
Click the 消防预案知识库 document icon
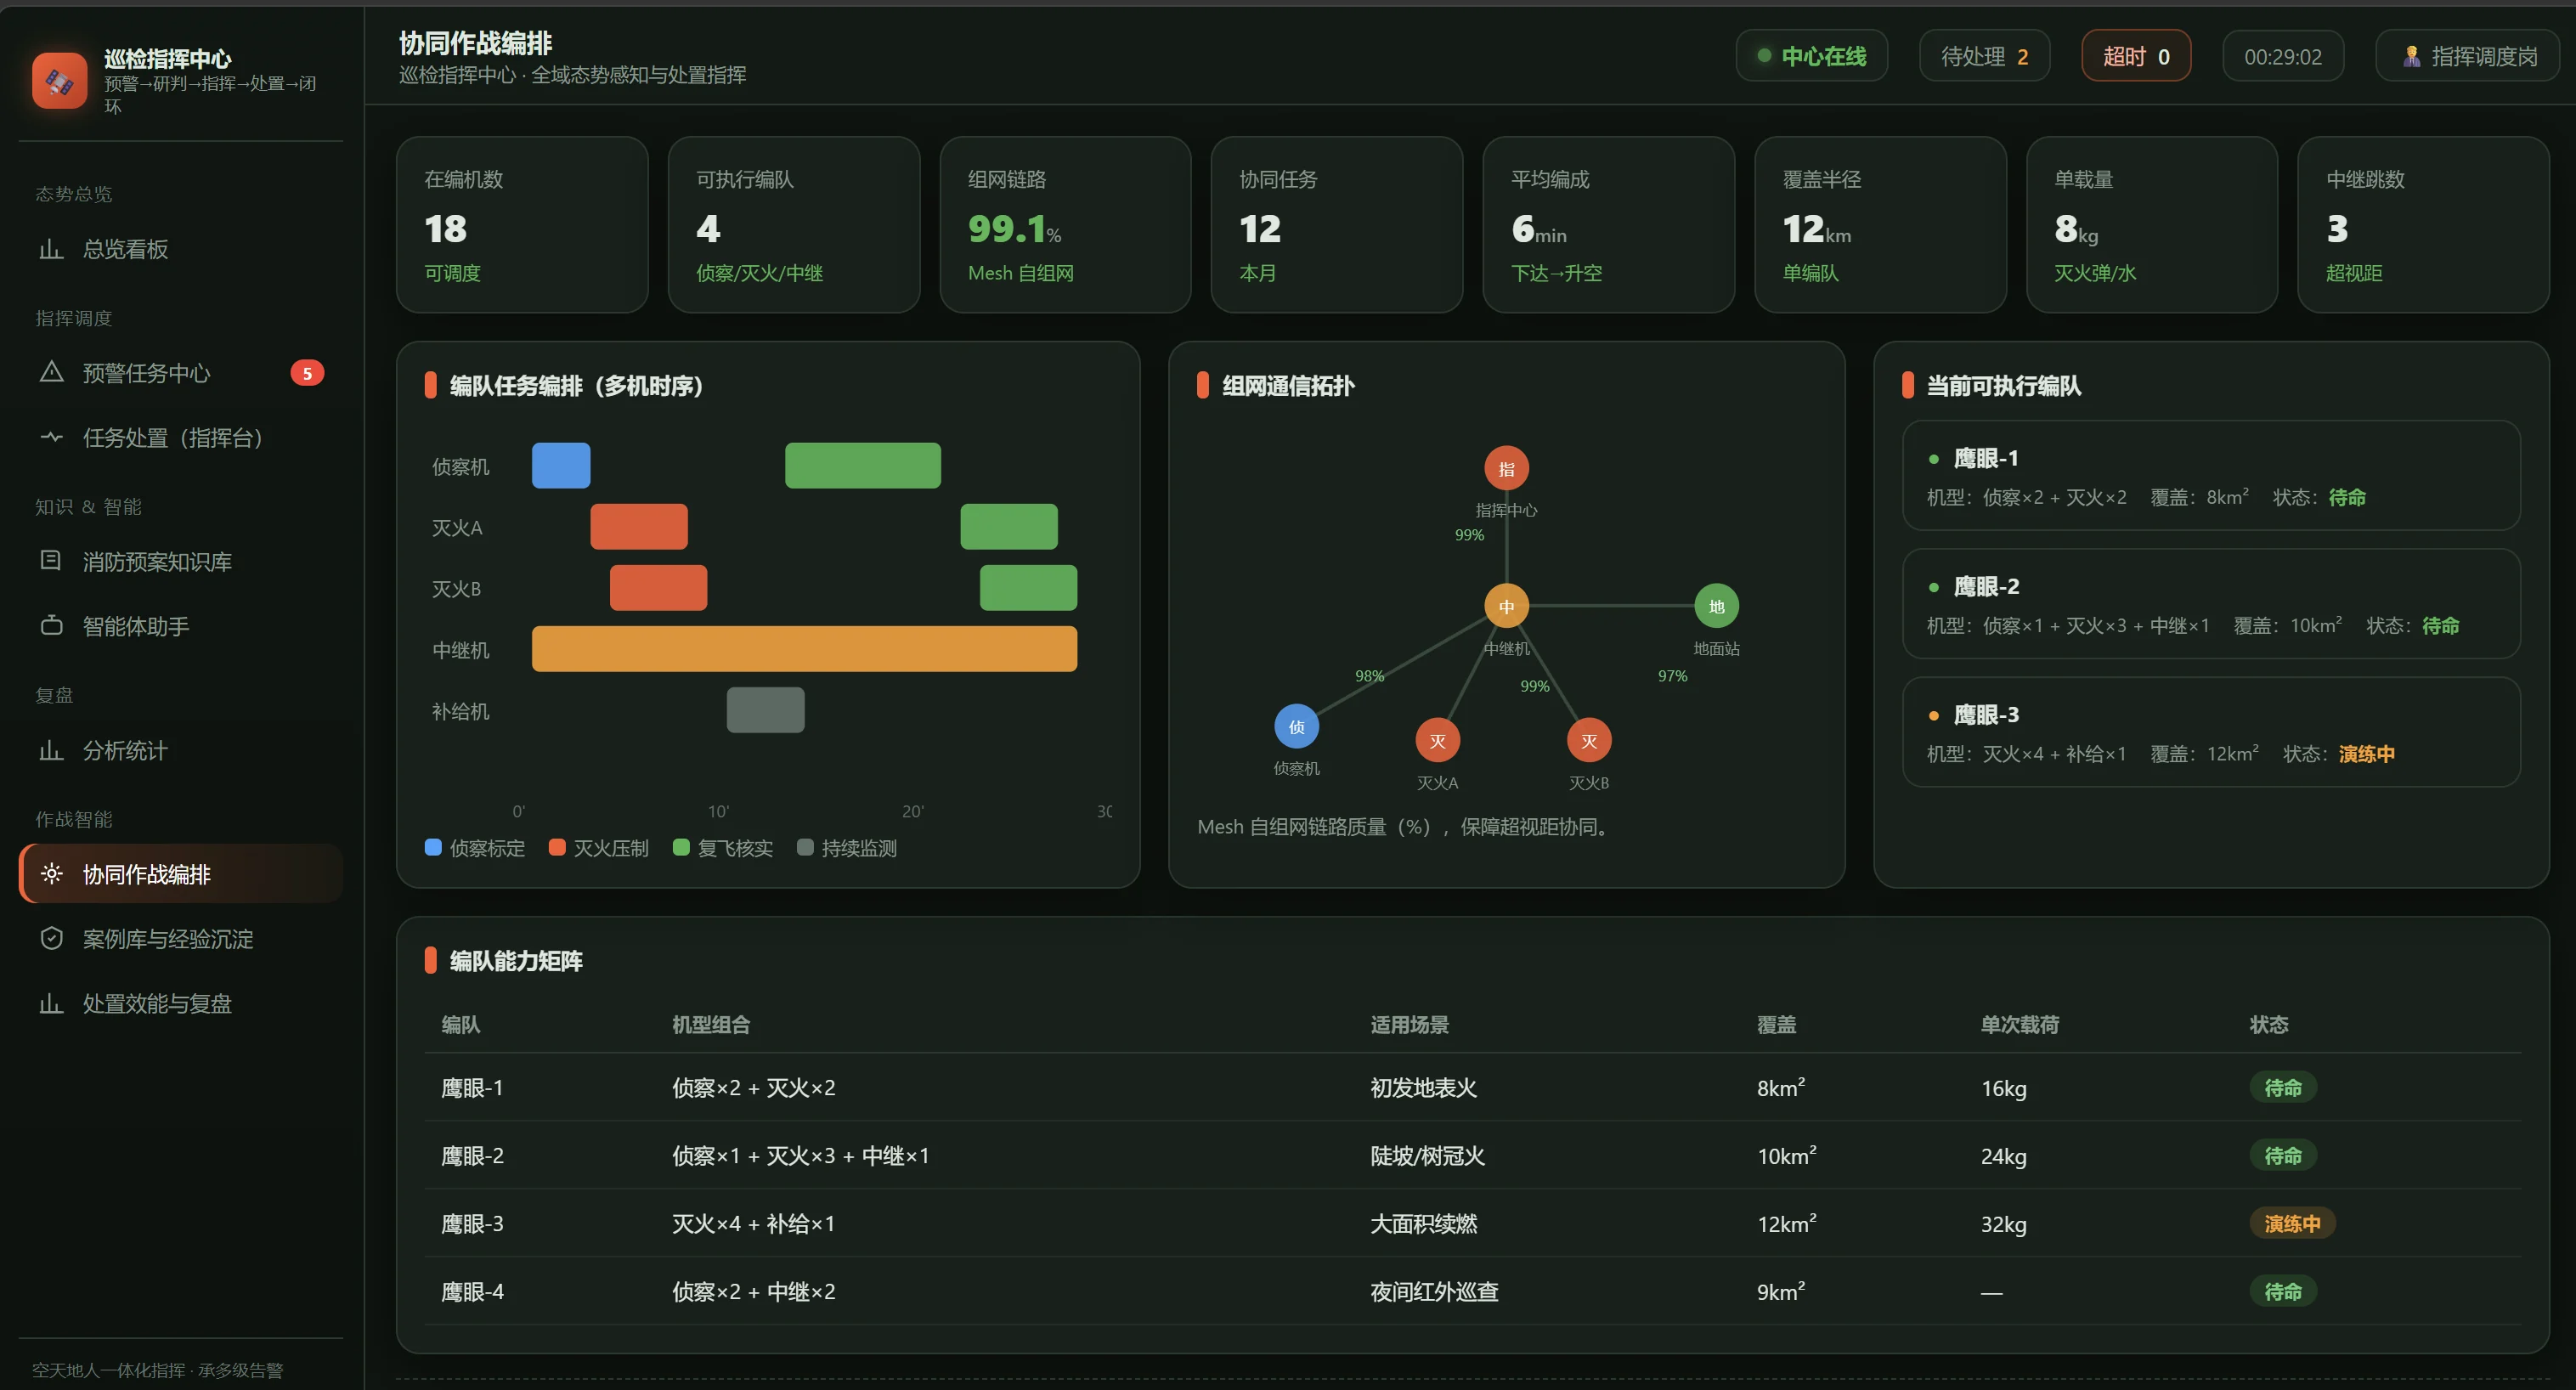click(x=51, y=560)
